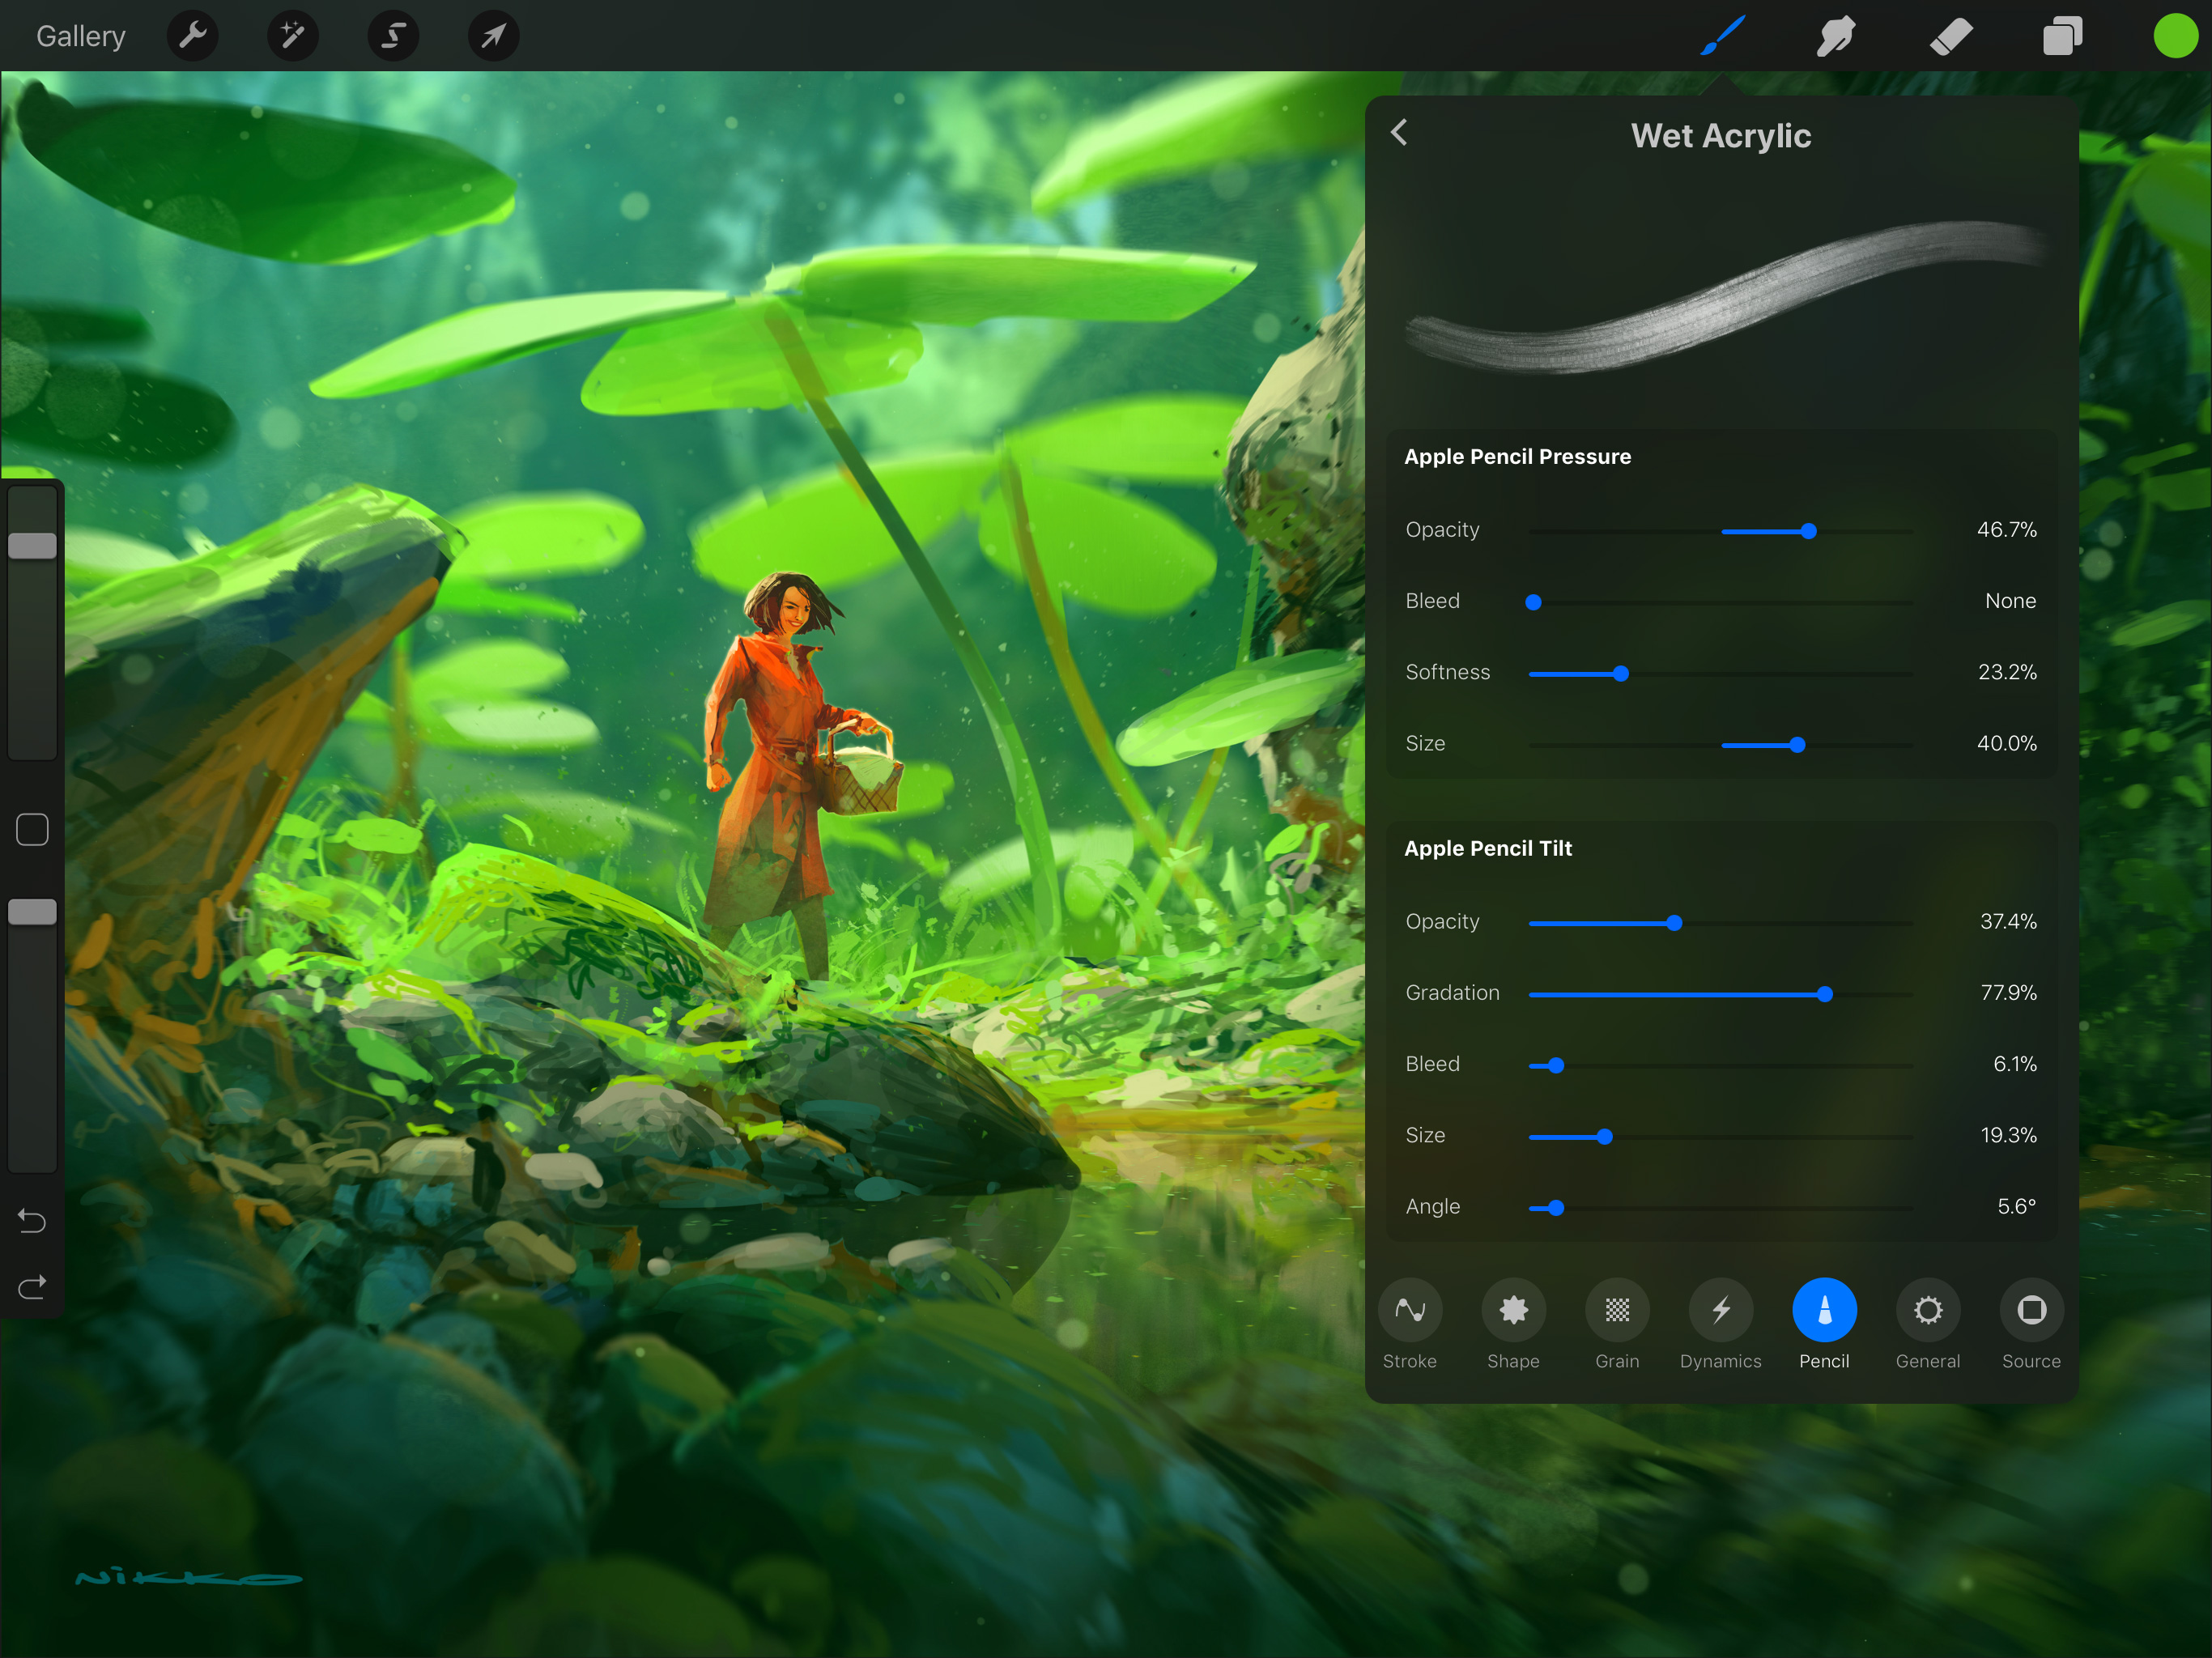Tap the sidebar modify button

(x=31, y=829)
